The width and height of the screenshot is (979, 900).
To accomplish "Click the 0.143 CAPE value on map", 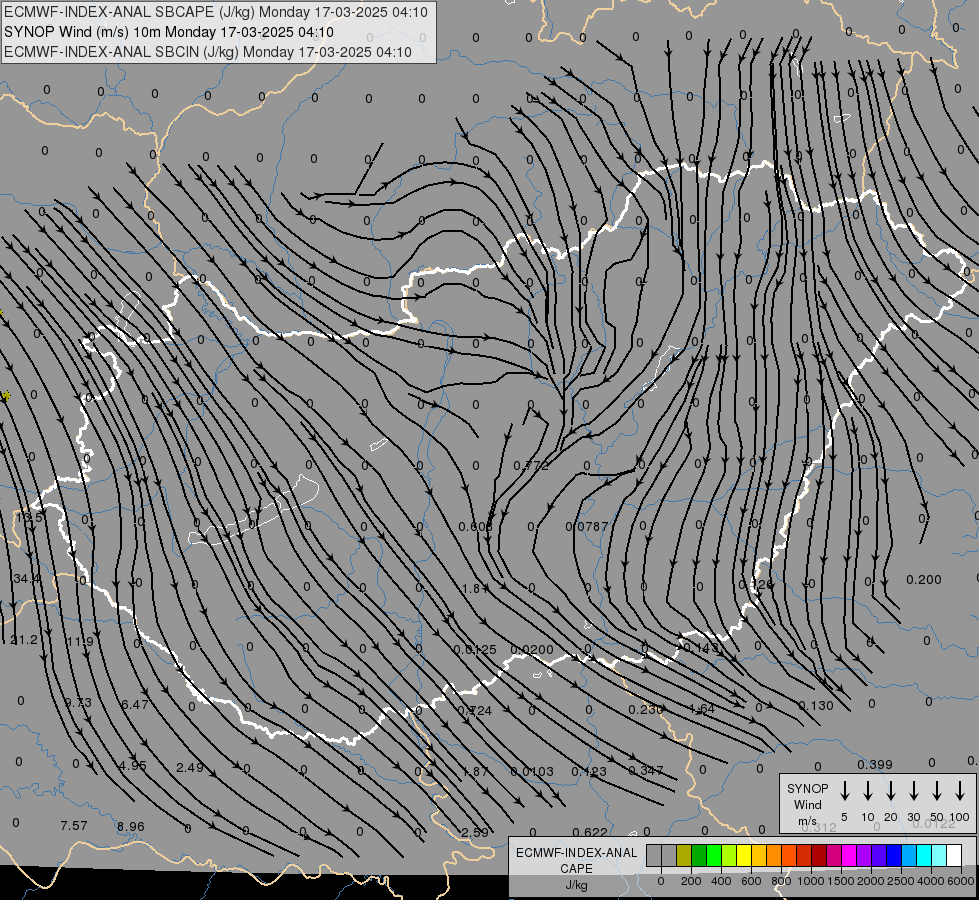I will point(701,648).
